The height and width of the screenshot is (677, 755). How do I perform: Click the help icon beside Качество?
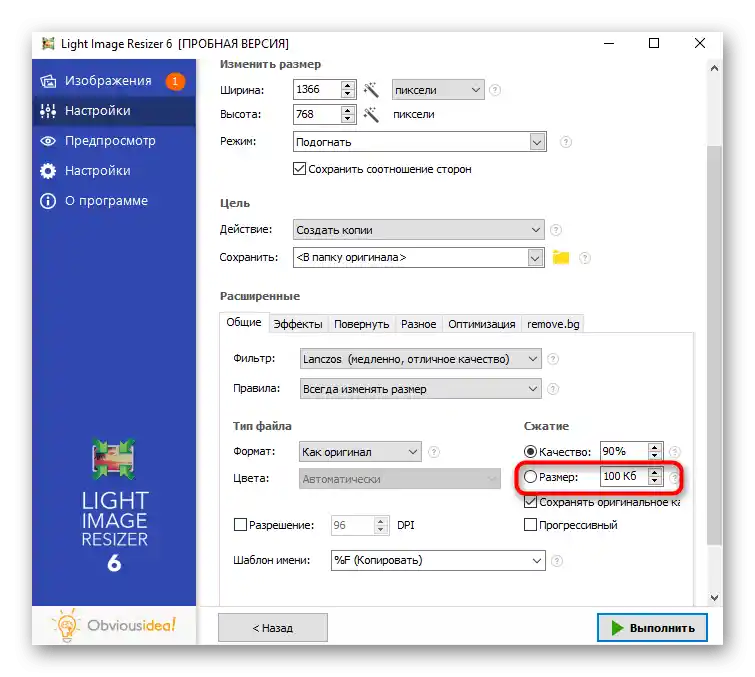tap(675, 452)
